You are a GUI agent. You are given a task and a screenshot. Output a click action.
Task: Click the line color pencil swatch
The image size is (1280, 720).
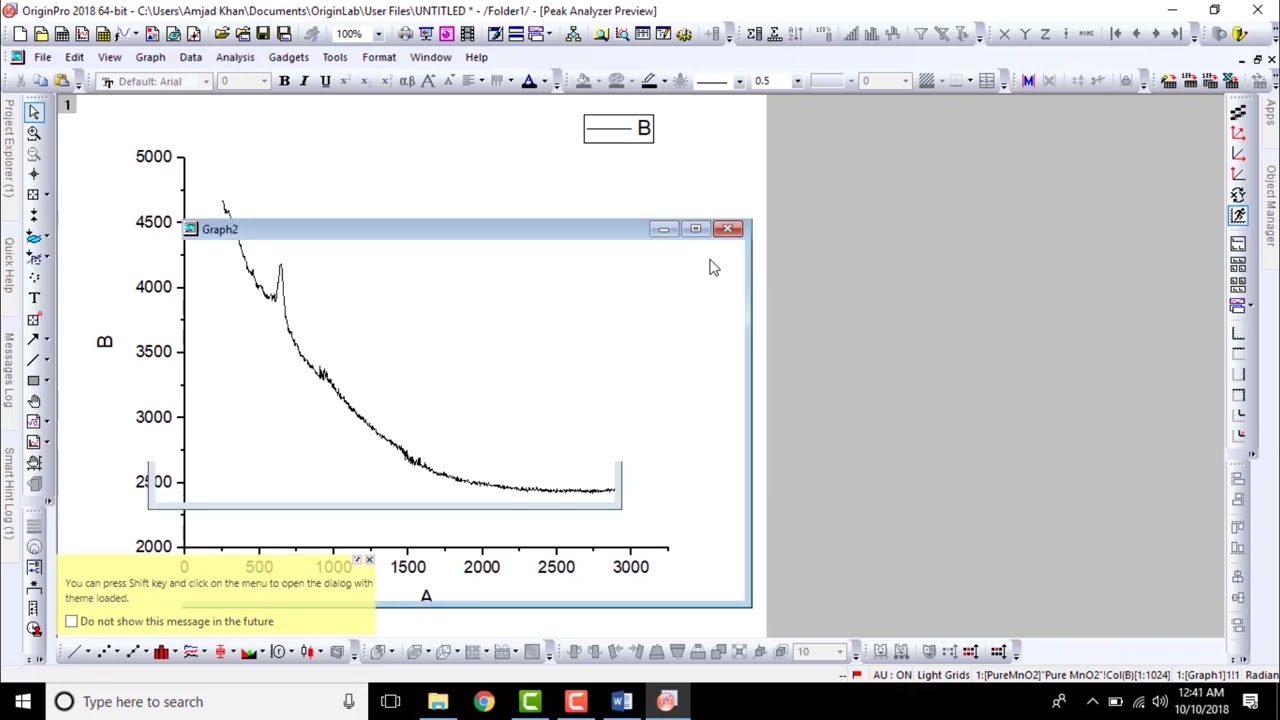coord(649,81)
